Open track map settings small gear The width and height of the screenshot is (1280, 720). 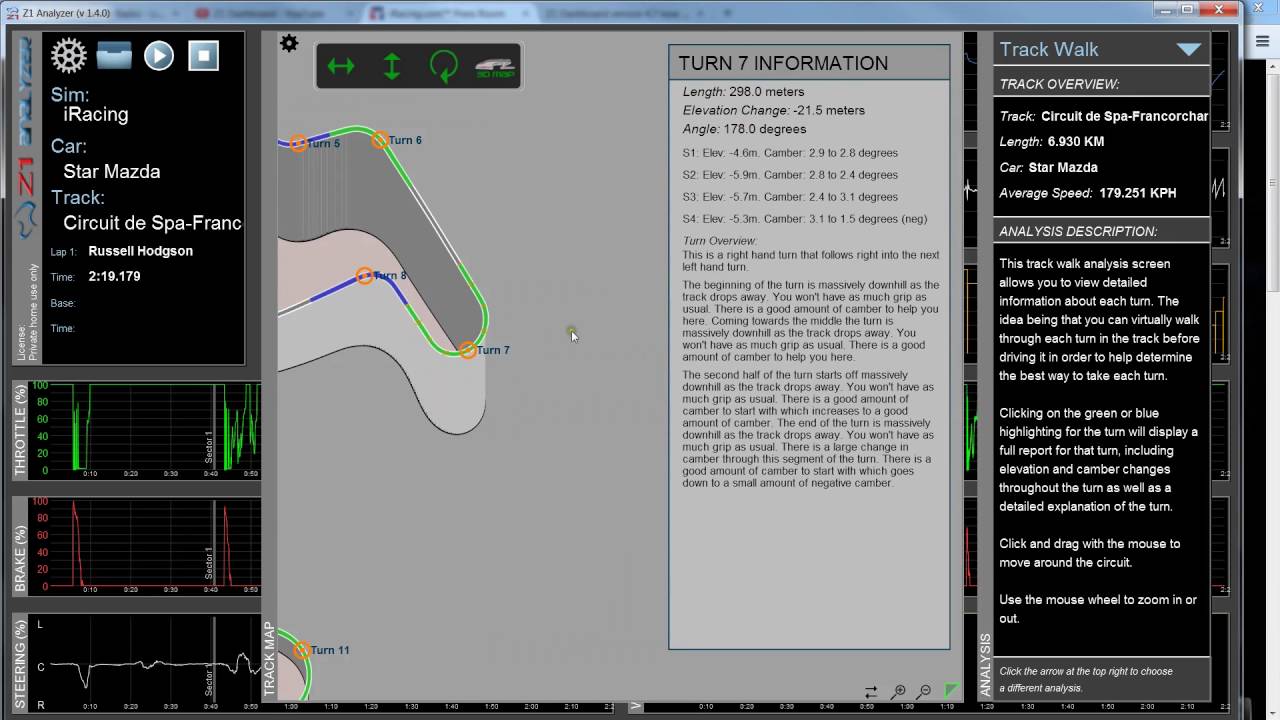pyautogui.click(x=289, y=43)
